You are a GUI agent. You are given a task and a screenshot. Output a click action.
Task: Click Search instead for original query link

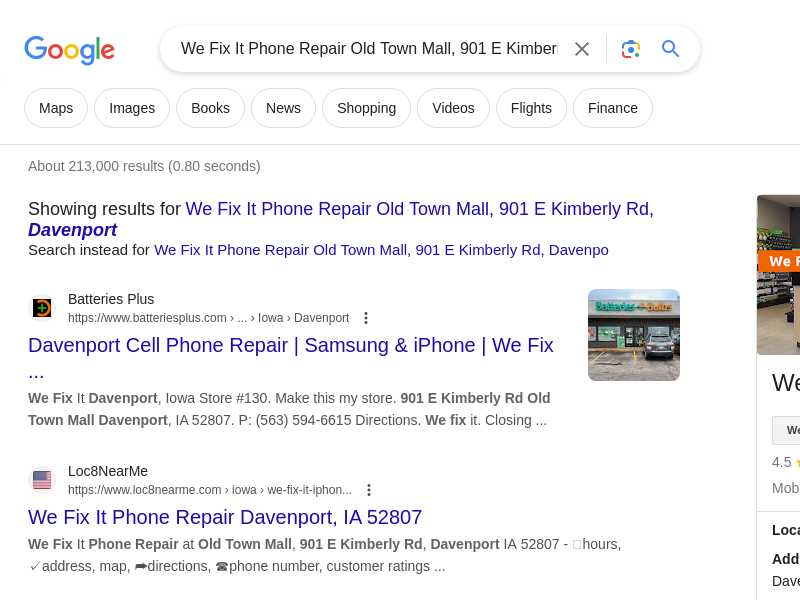click(x=381, y=250)
